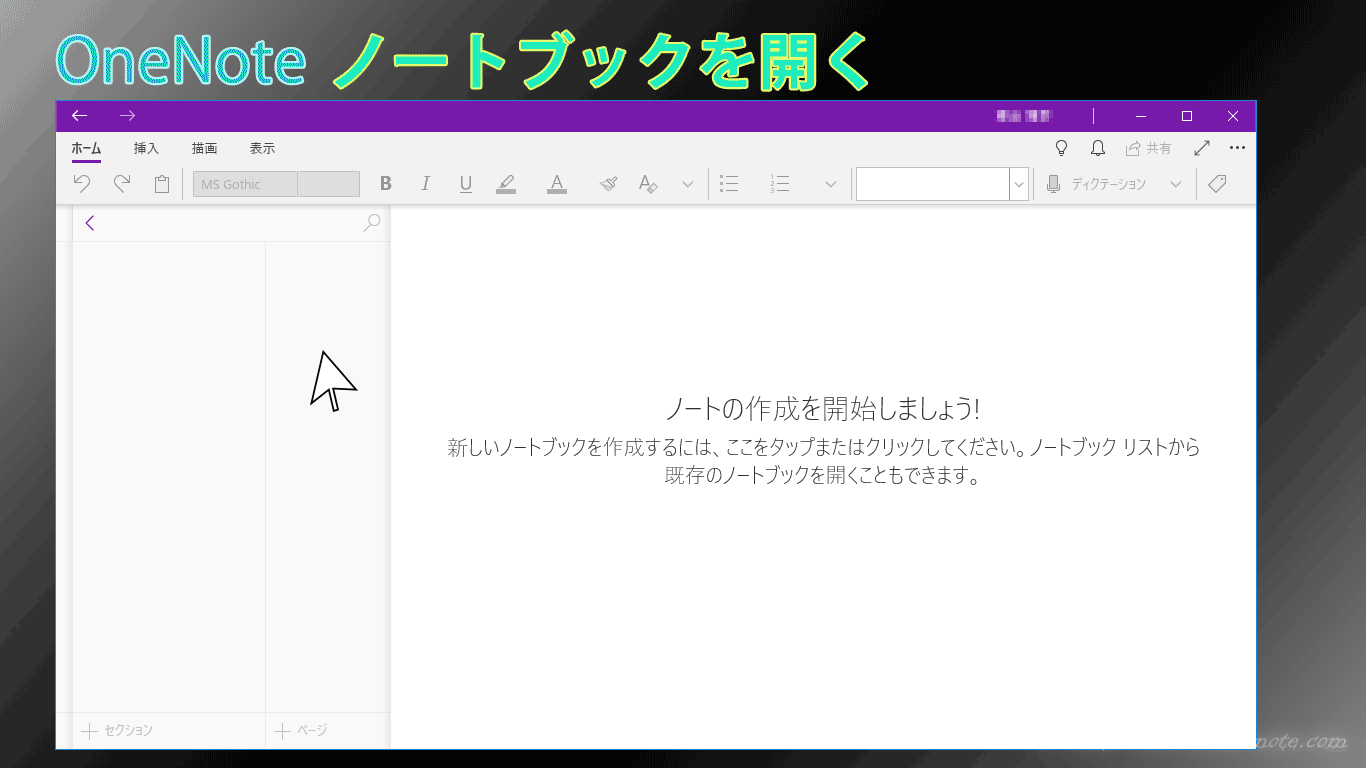Screen dimensions: 1366x768
Task: Close the OneNote window
Action: (x=1233, y=116)
